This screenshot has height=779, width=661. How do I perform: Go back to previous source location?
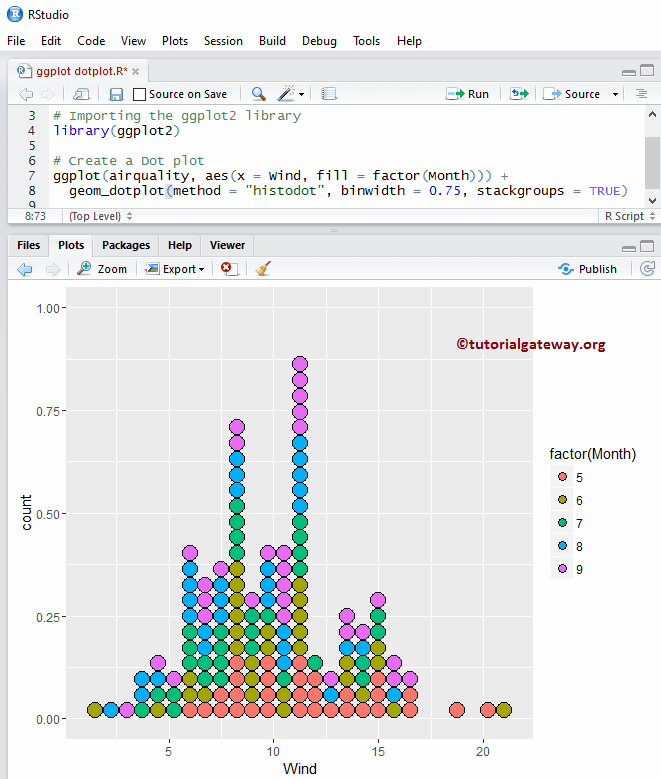[26, 94]
